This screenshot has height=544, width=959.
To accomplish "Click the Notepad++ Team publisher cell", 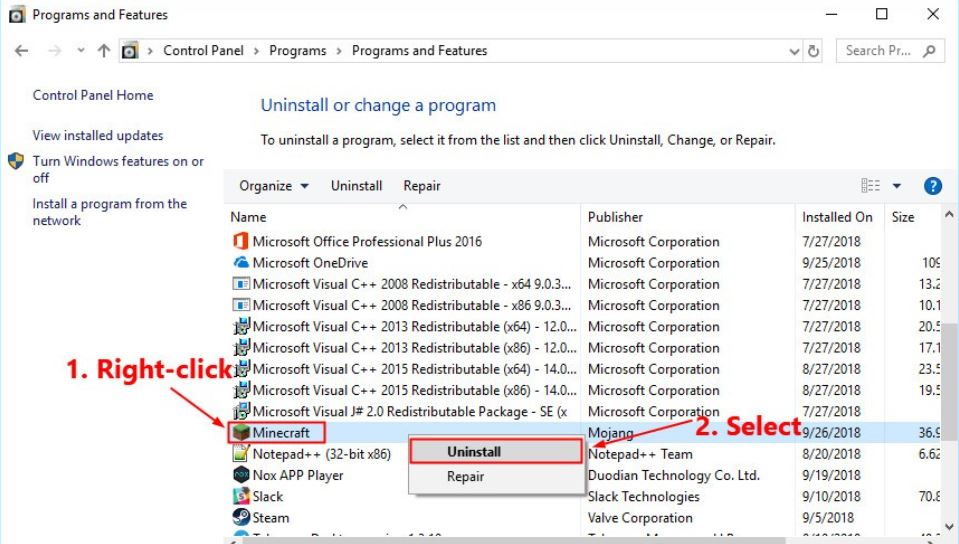I will (640, 454).
